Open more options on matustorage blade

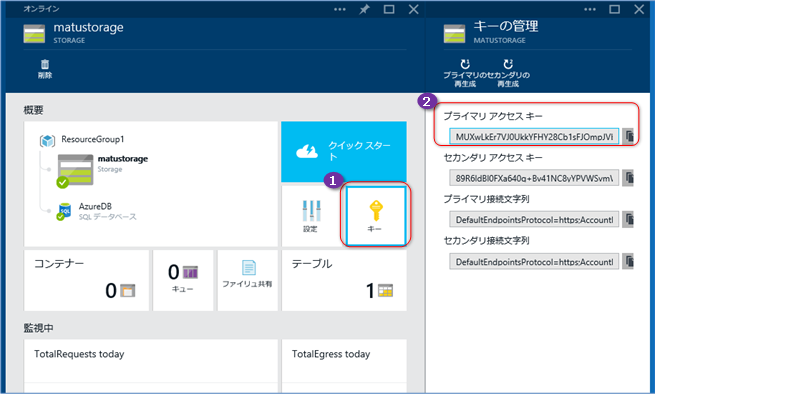(x=339, y=9)
